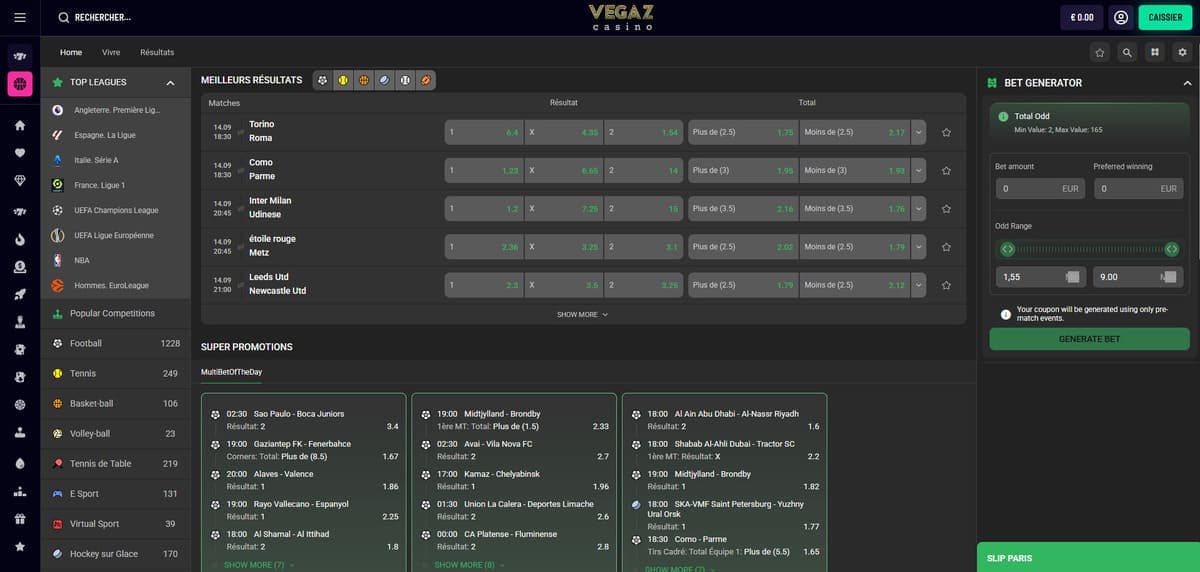Select the MultiBetOfTheDay tab
1200x572 pixels.
[231, 372]
